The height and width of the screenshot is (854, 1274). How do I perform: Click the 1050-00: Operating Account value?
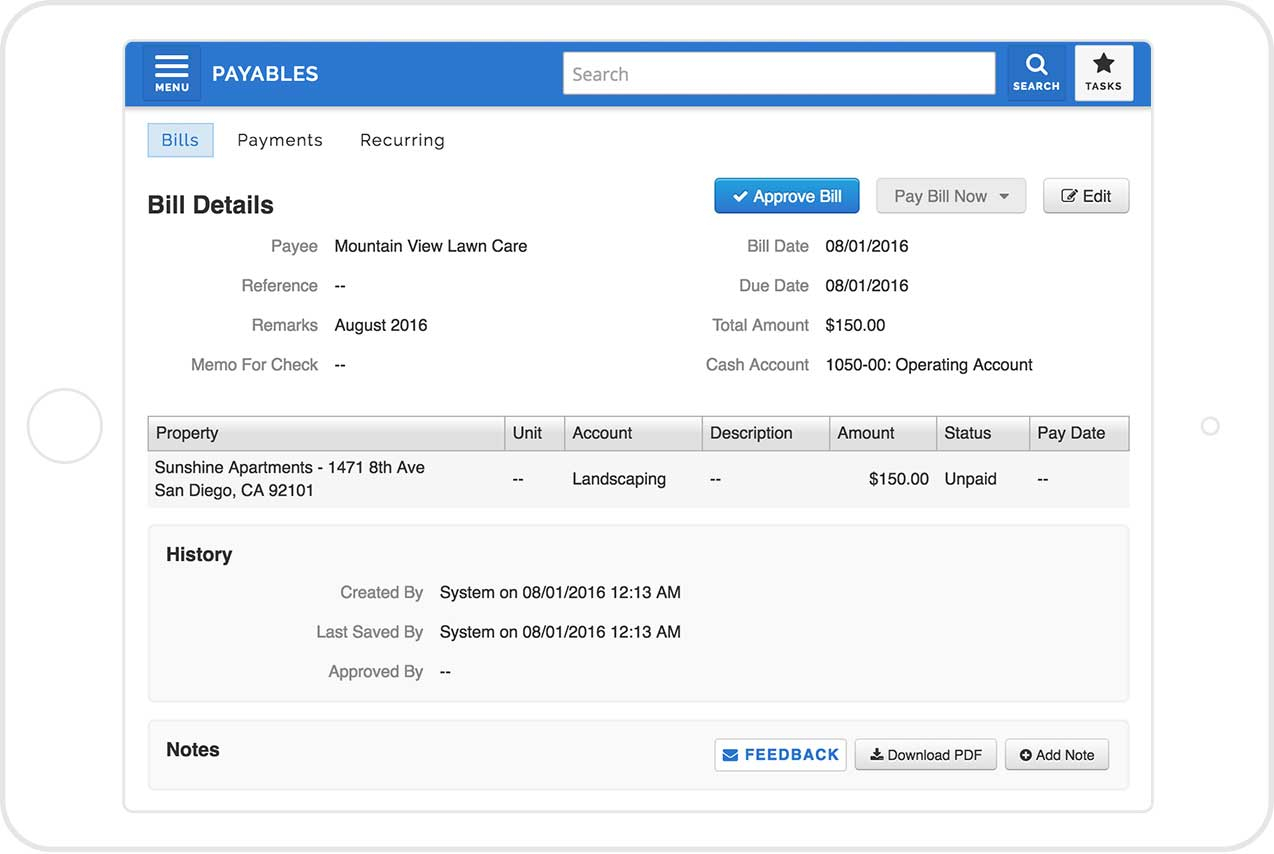pos(929,365)
